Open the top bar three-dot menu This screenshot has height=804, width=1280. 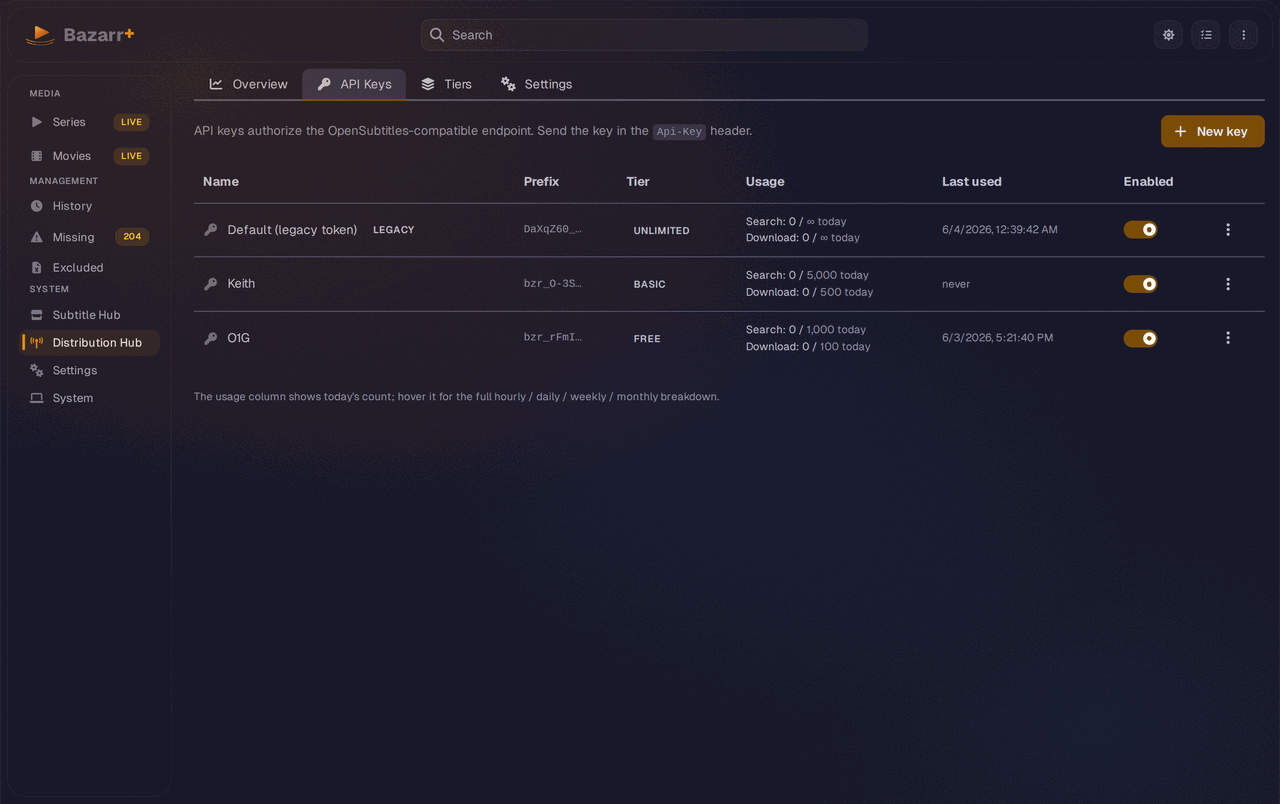click(1244, 35)
